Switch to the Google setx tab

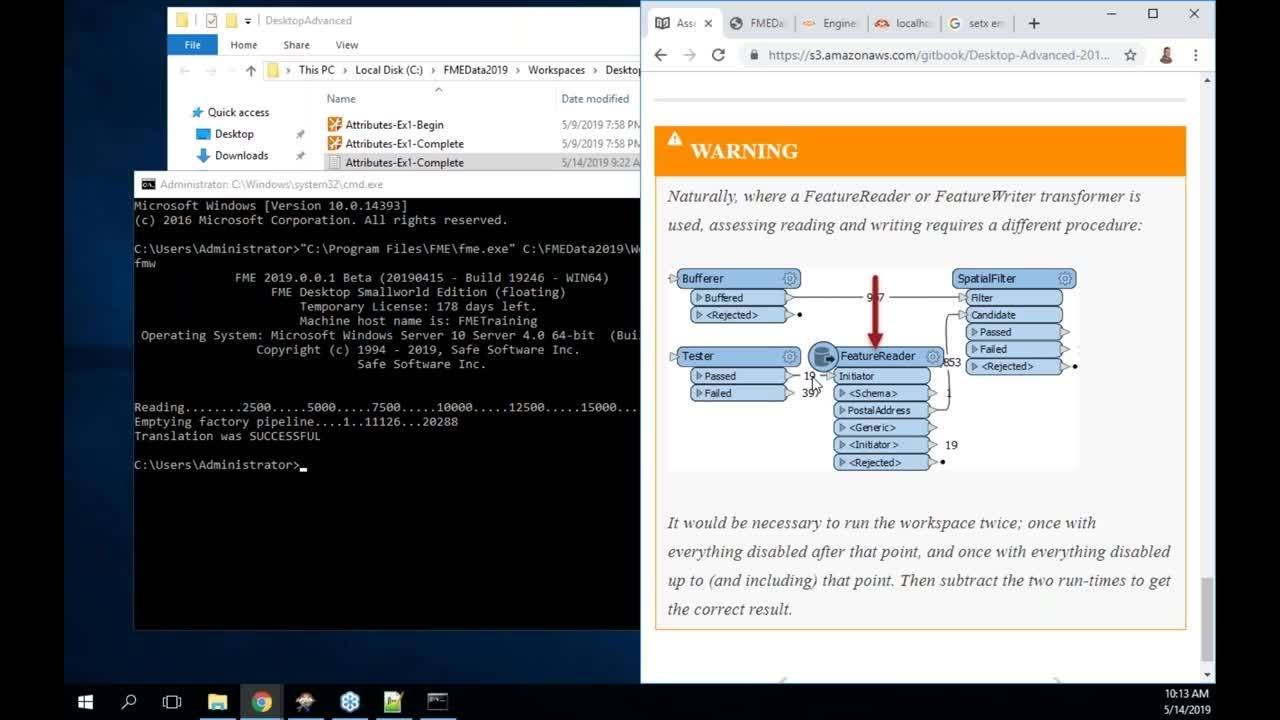(974, 23)
